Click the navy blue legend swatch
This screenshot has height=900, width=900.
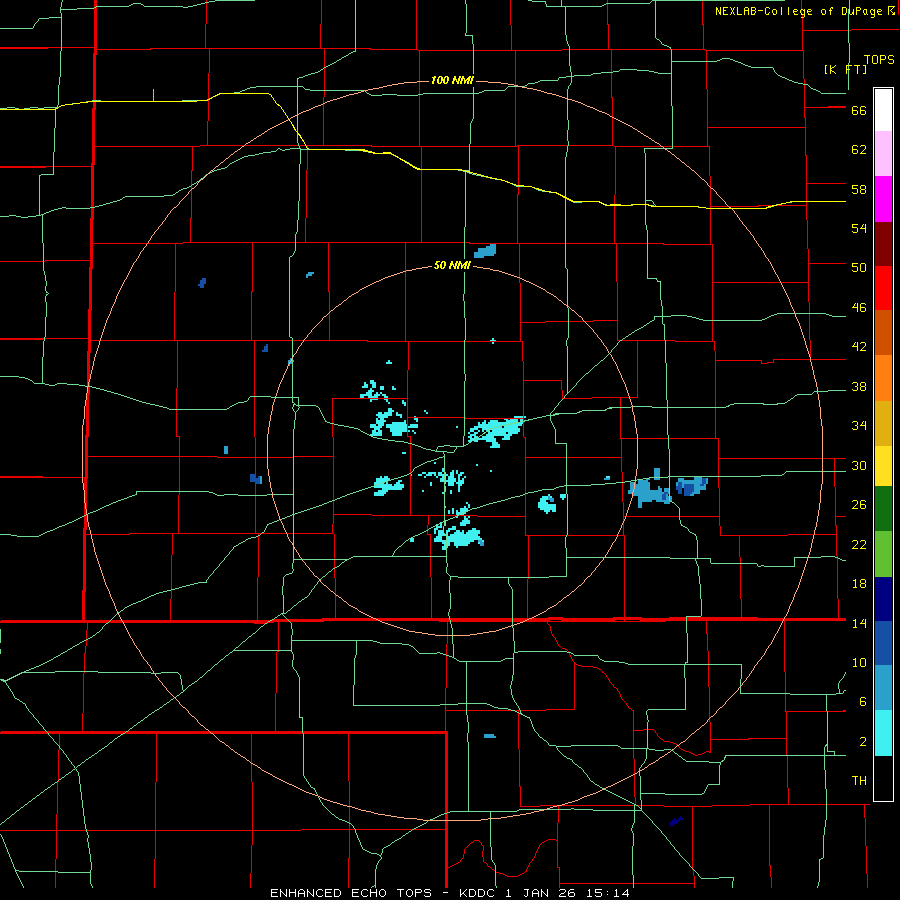883,599
